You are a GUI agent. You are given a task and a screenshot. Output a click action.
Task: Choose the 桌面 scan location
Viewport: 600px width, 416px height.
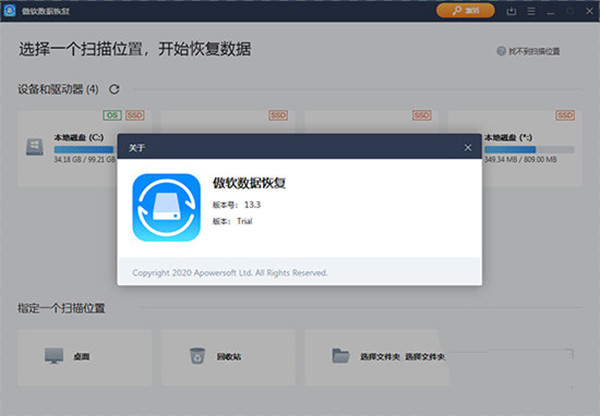(x=85, y=357)
